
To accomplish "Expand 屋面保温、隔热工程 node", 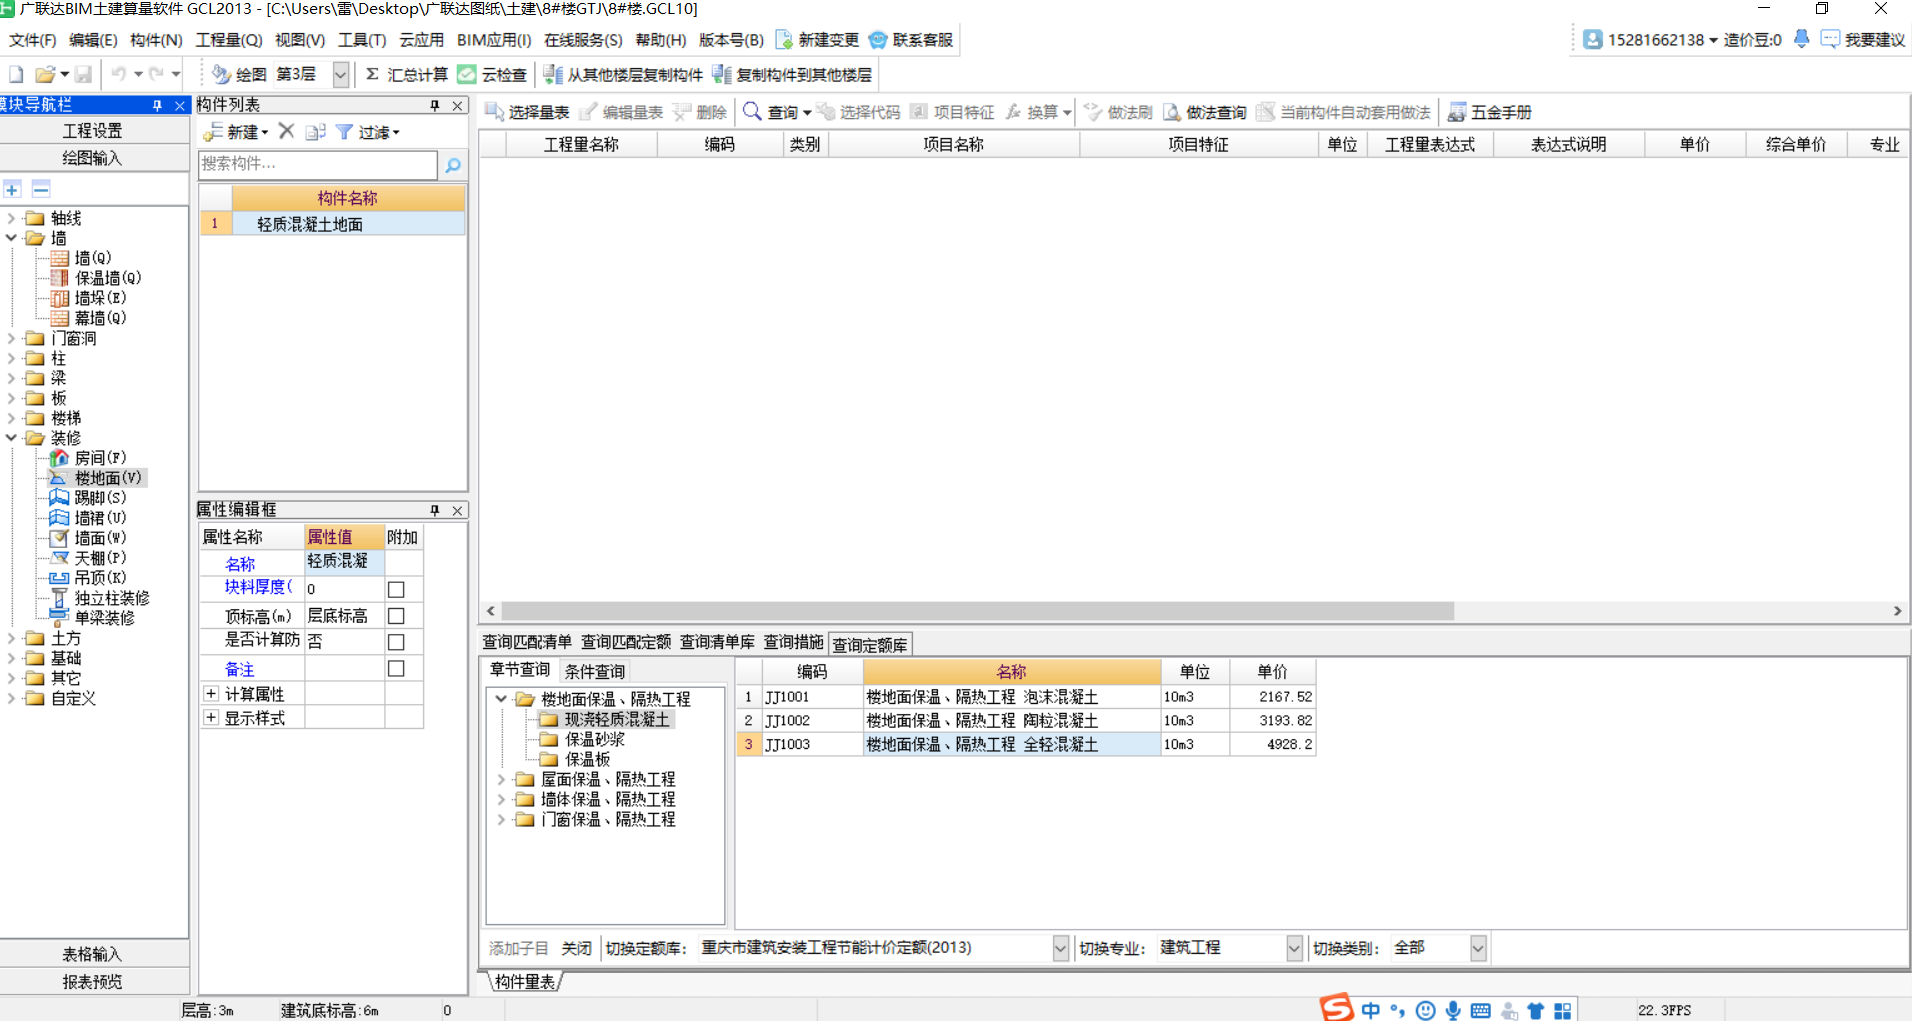I will (x=501, y=779).
